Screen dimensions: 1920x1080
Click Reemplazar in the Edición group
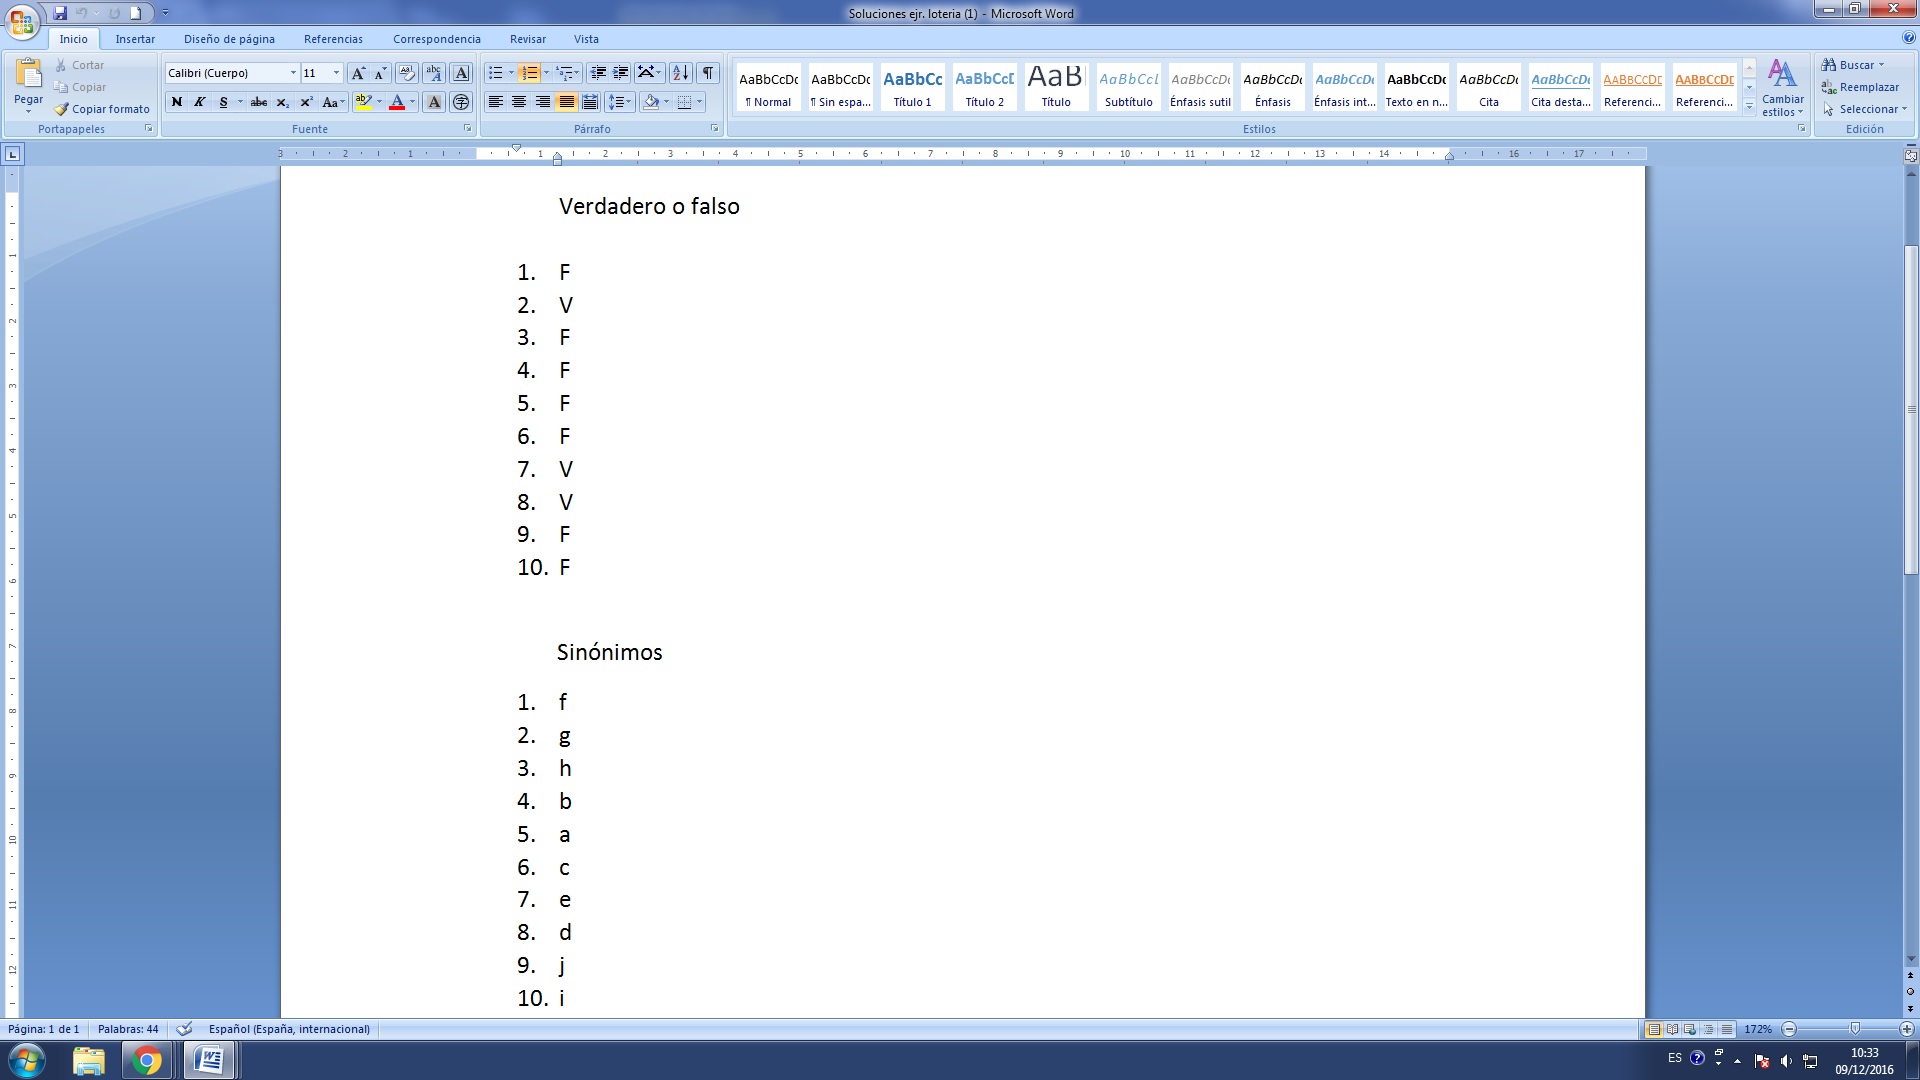(x=1861, y=87)
